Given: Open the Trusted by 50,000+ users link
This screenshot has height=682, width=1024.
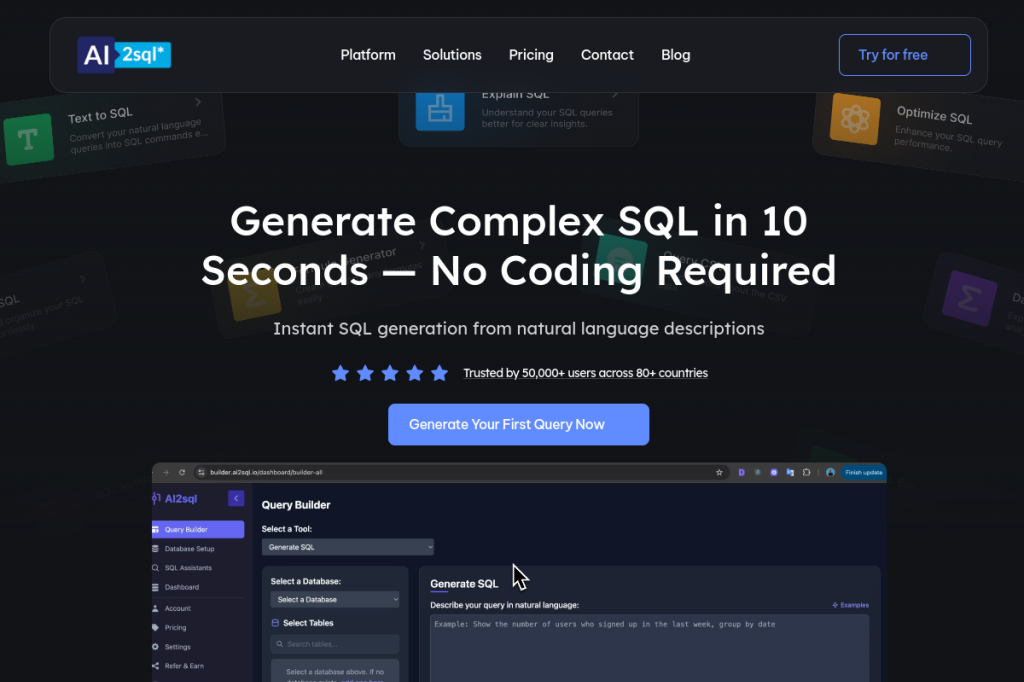Looking at the screenshot, I should (585, 373).
